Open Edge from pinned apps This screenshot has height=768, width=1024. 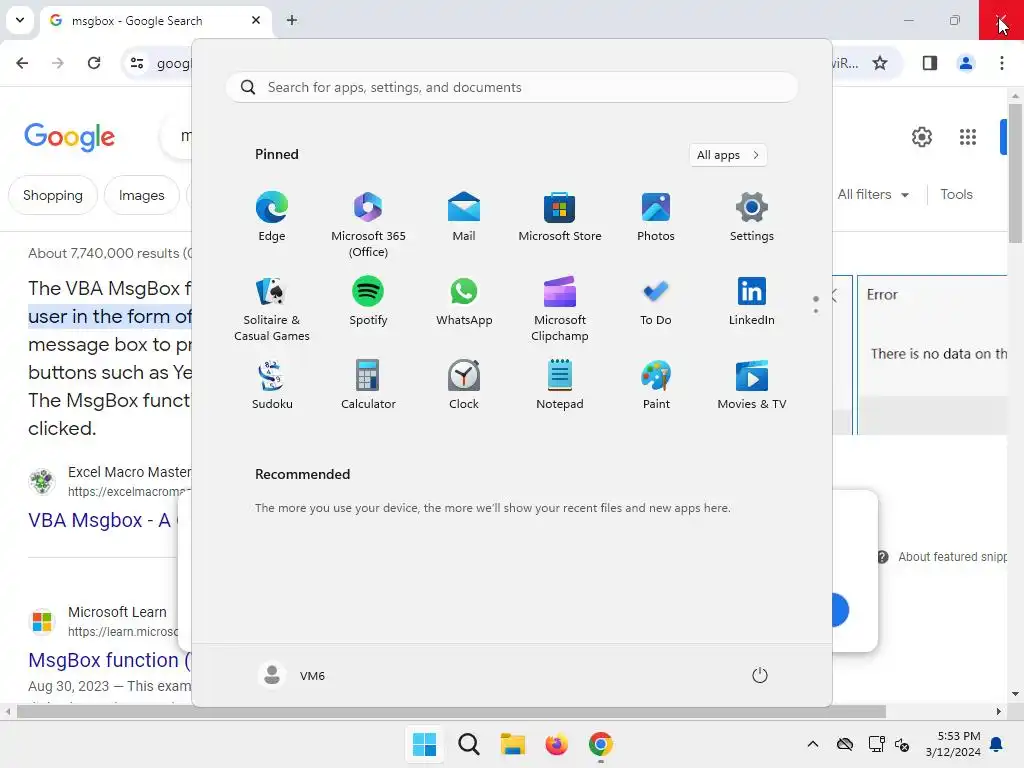coord(272,217)
